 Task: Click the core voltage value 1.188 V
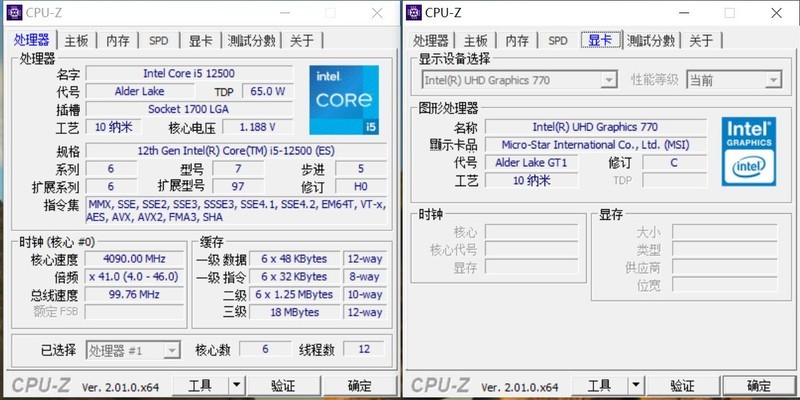coord(258,127)
